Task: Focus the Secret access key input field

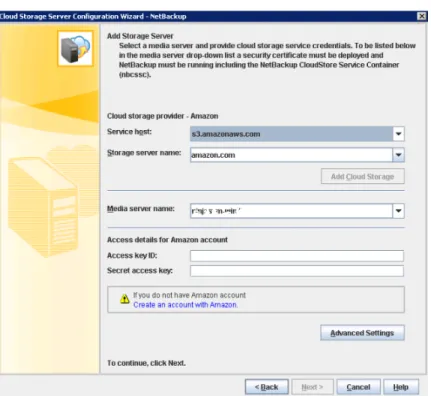Action: (297, 271)
